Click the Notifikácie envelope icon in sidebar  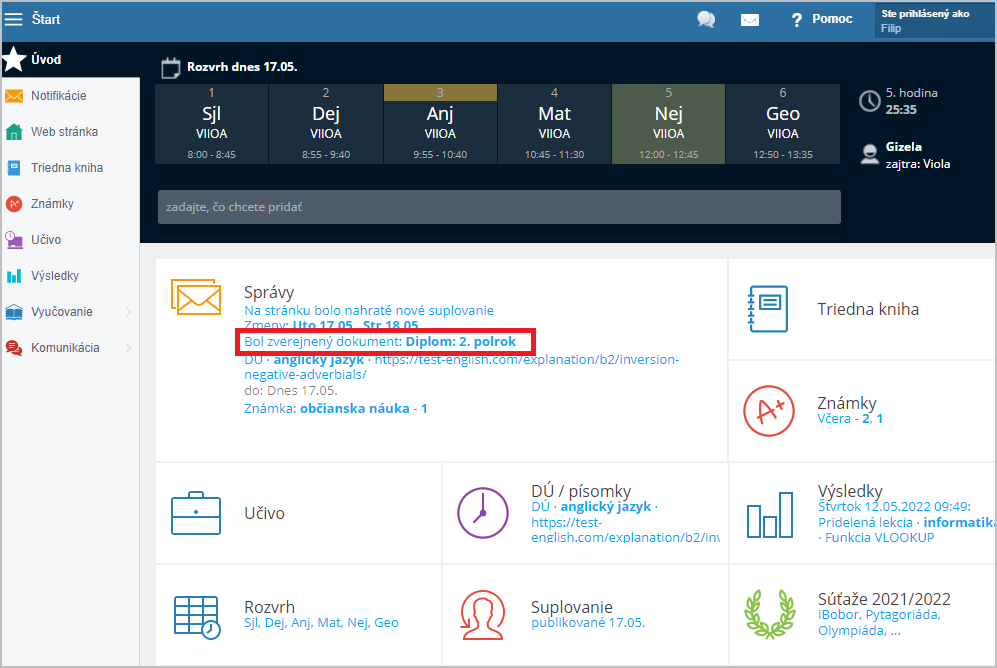14,96
